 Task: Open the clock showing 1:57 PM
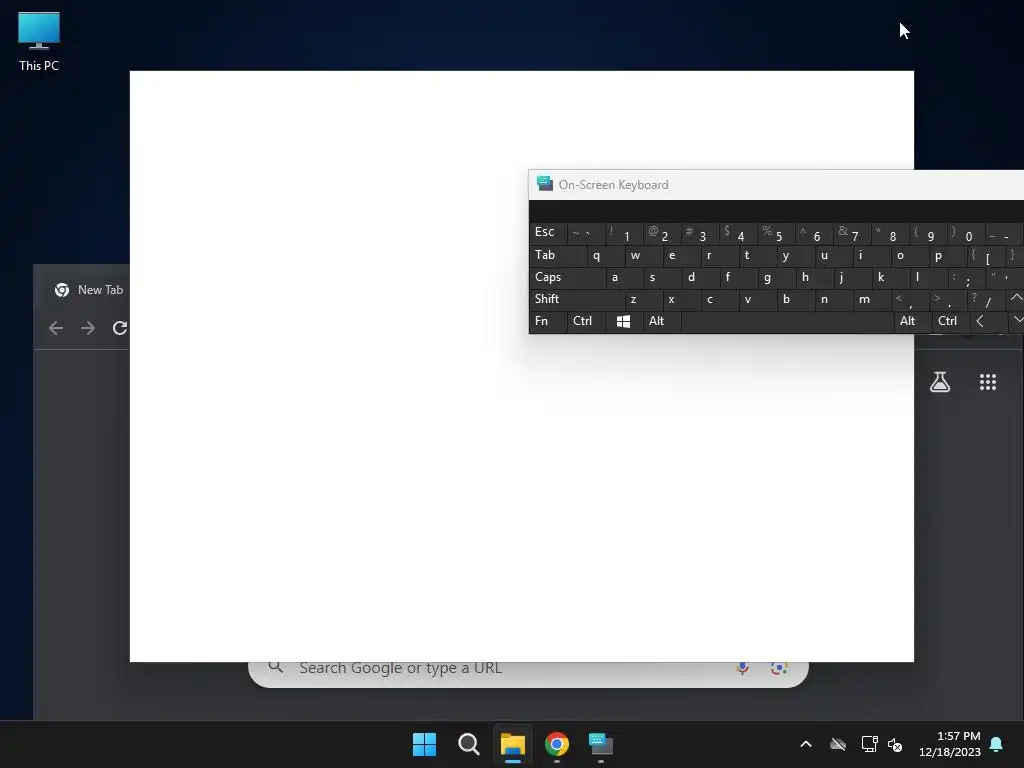[950, 744]
